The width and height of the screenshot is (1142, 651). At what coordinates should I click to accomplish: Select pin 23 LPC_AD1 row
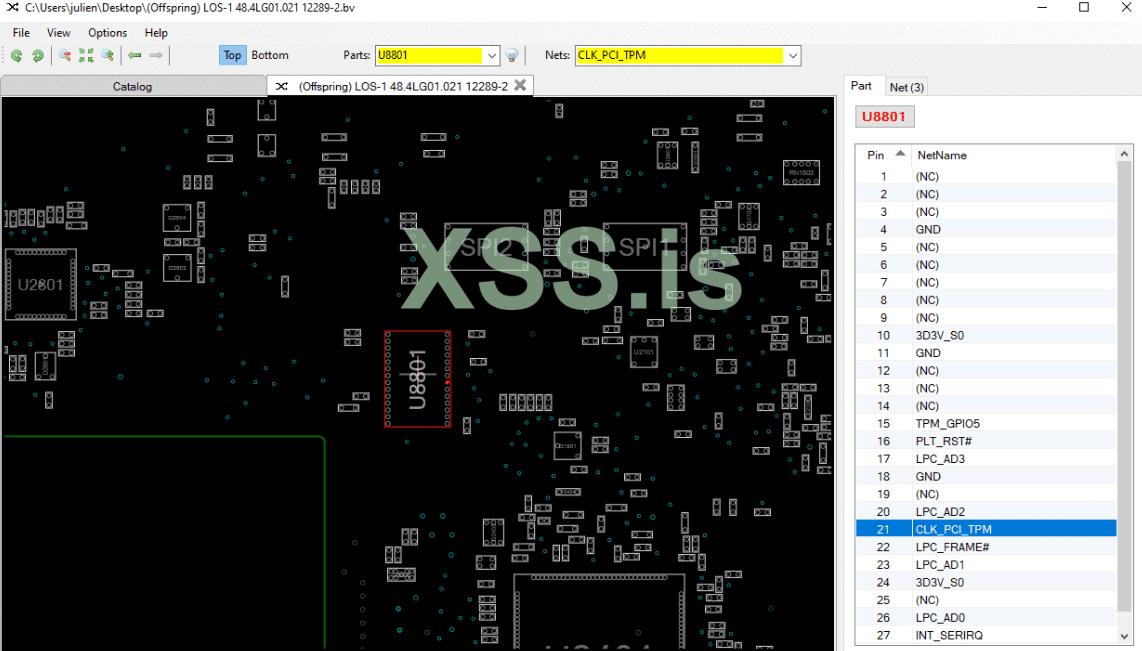(986, 565)
